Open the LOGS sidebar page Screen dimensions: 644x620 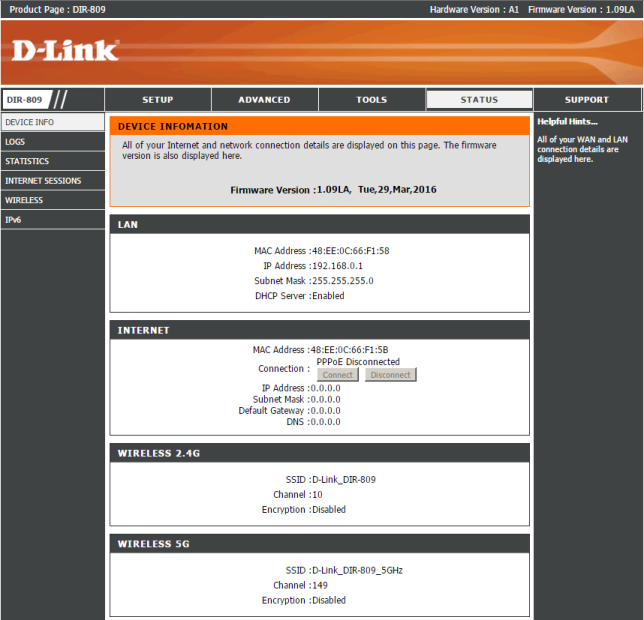53,142
